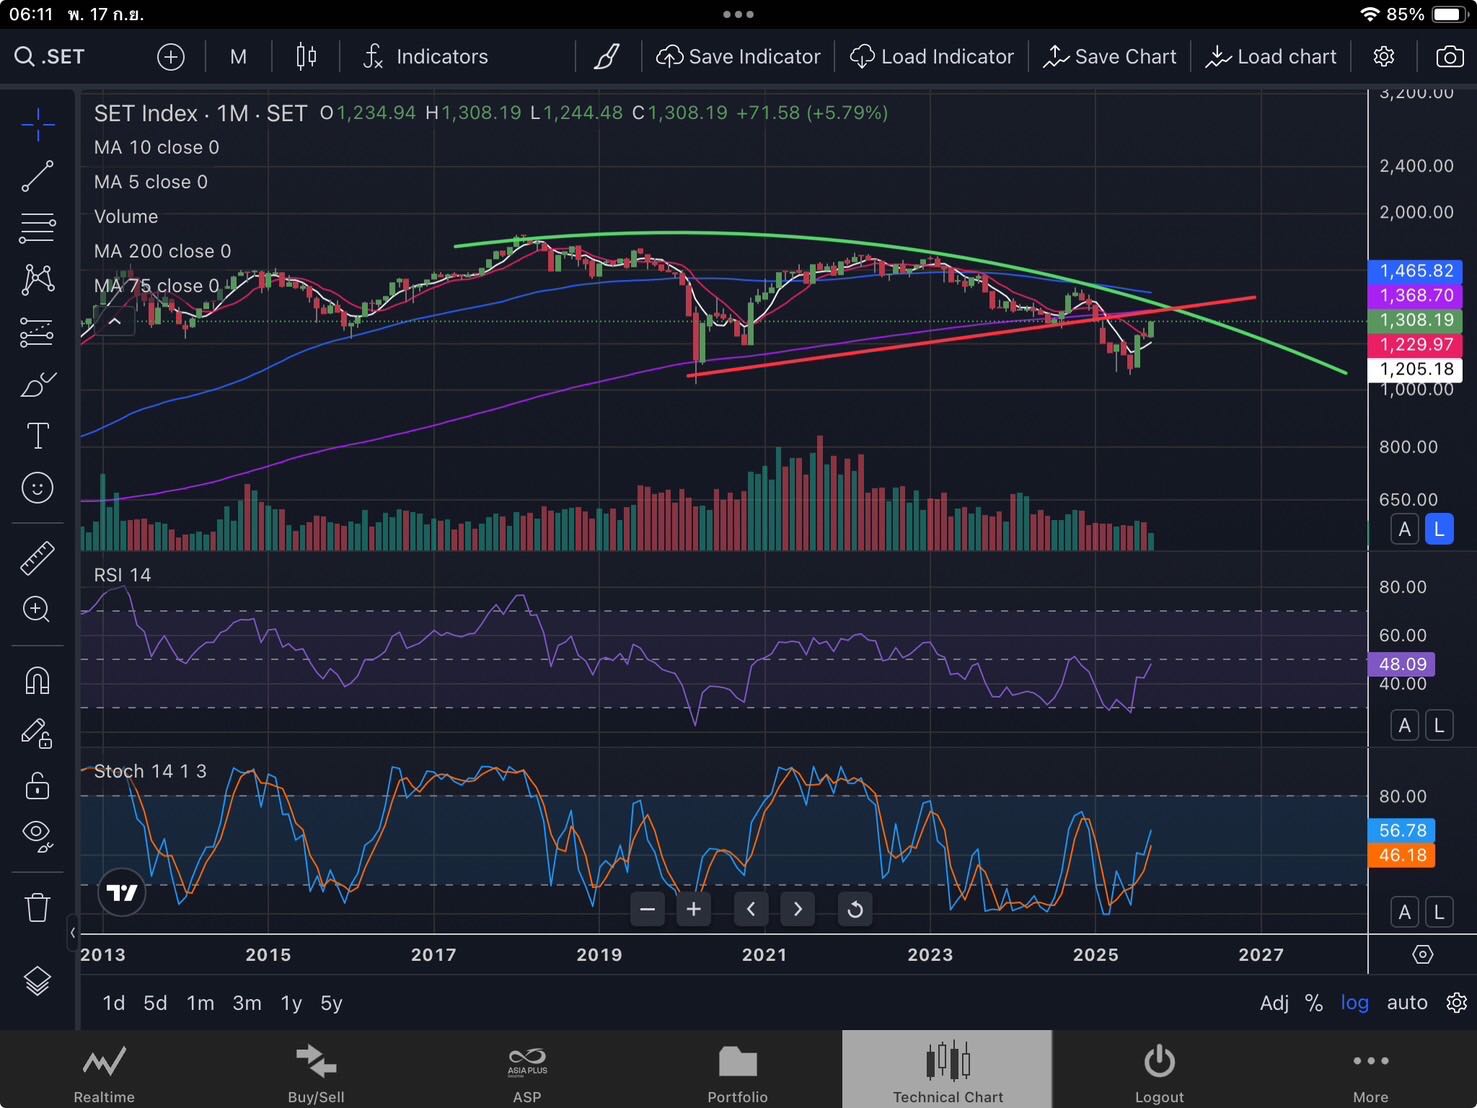Open the forecasting and measurement tools
The width and height of the screenshot is (1477, 1108).
pos(37,332)
